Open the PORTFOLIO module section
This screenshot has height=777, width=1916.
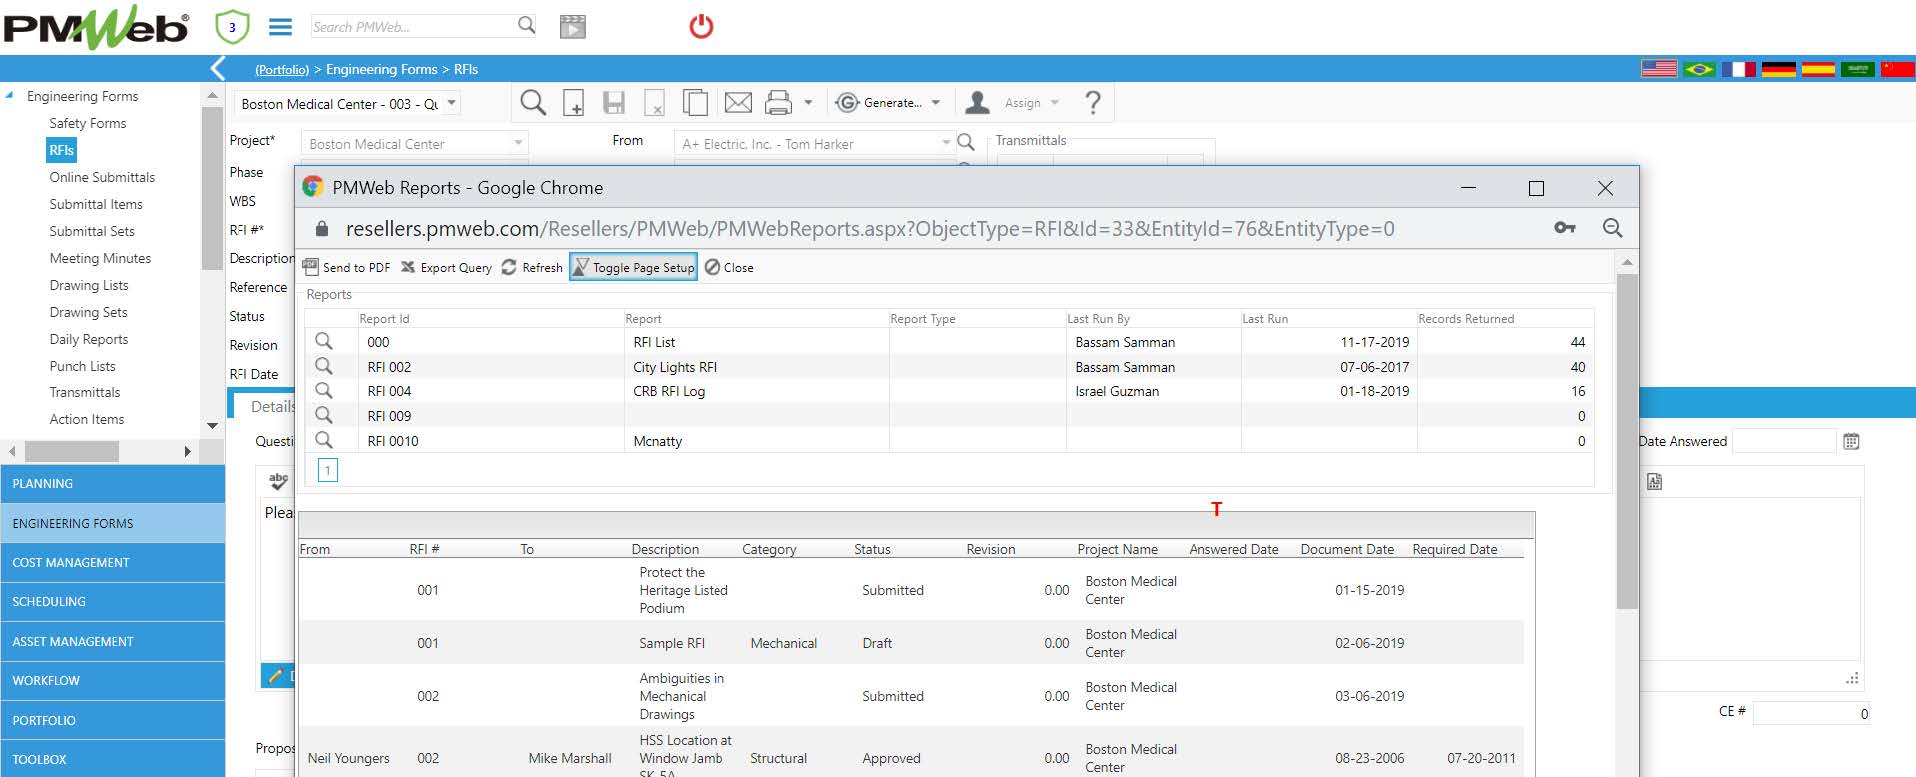112,720
